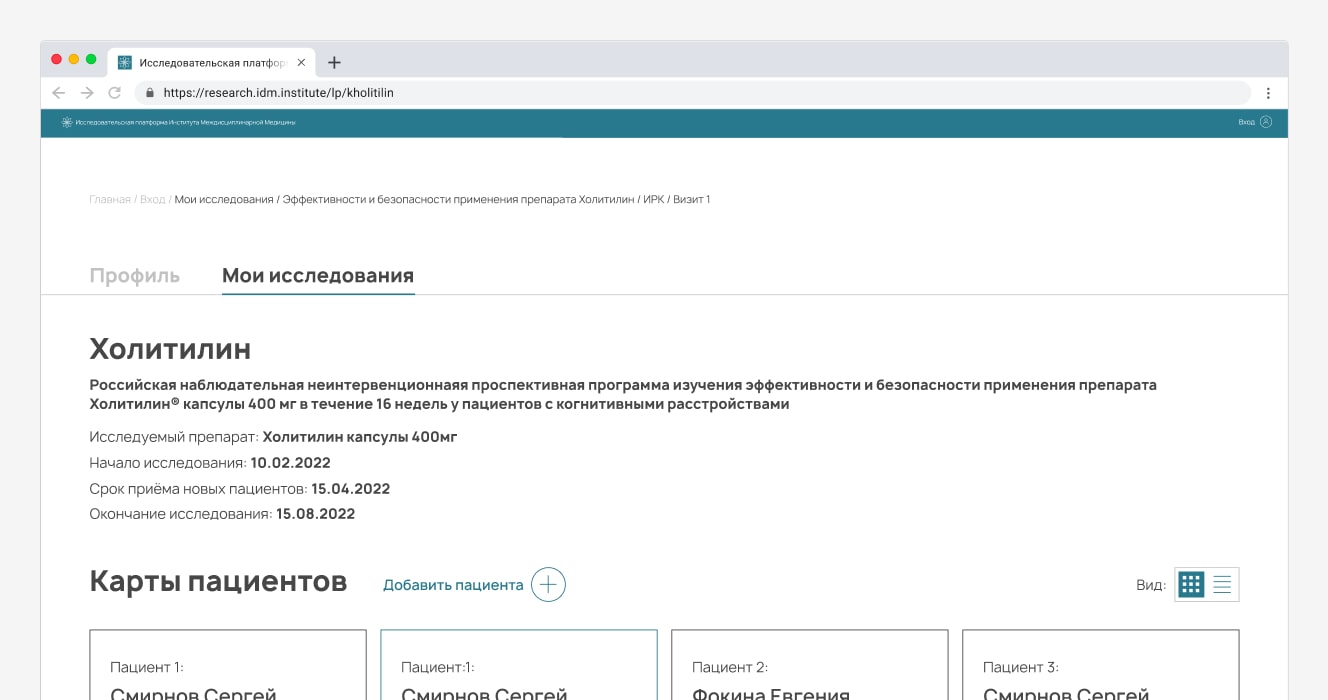Open the Эффективности и безопасности breadcrumb

[459, 200]
